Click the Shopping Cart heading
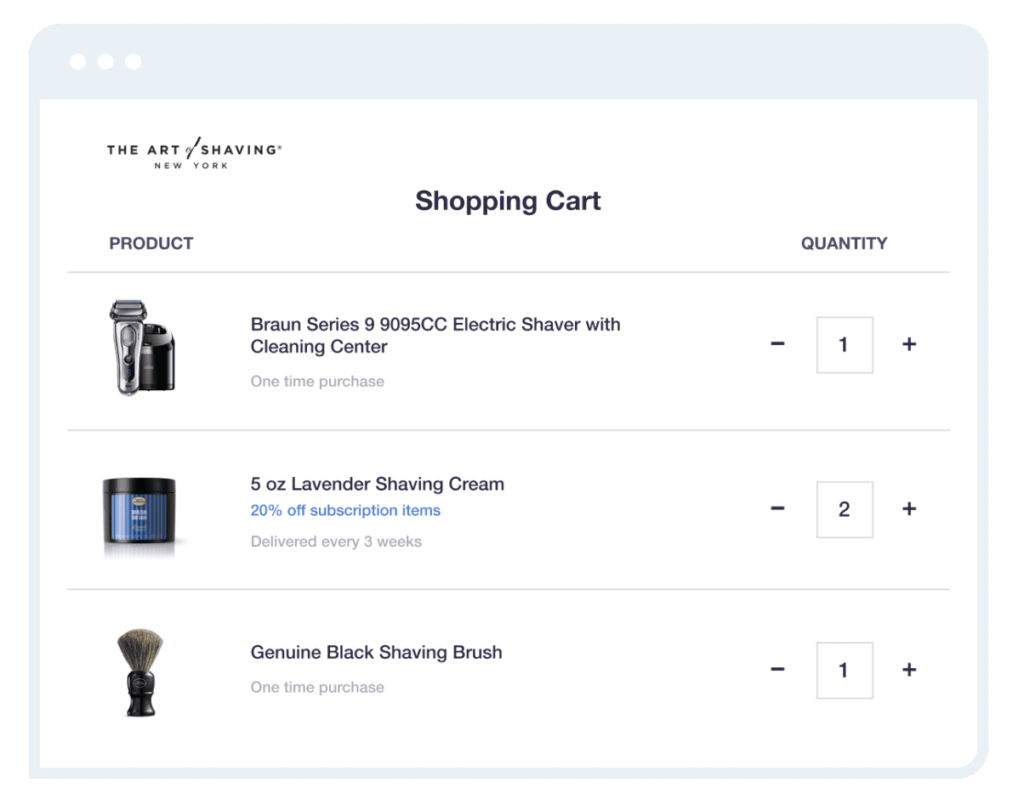 pyautogui.click(x=507, y=201)
